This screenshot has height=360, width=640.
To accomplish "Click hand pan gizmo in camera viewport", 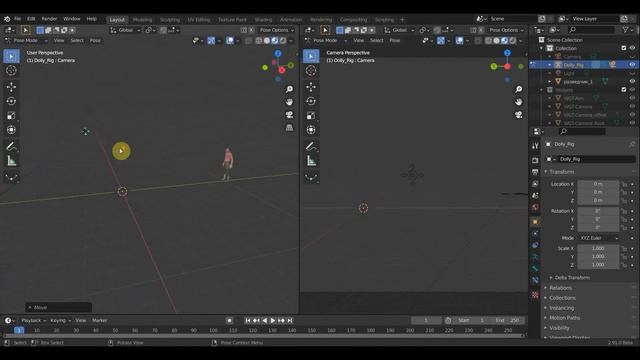I will tap(518, 102).
